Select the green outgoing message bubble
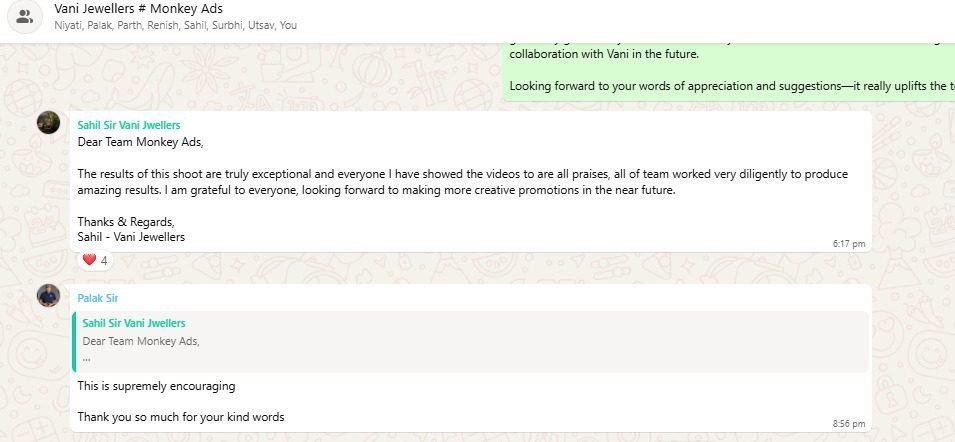The image size is (955, 442). point(728,70)
